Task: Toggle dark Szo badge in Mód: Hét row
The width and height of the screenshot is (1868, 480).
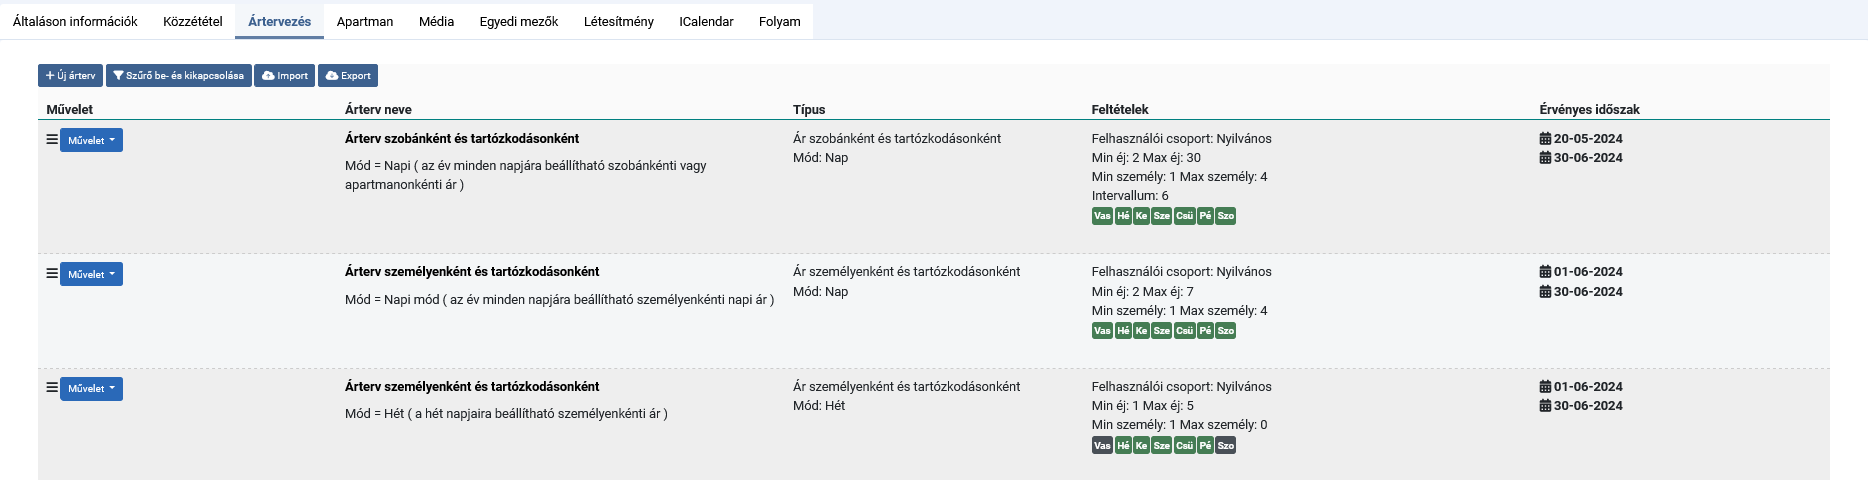Action: point(1226,446)
